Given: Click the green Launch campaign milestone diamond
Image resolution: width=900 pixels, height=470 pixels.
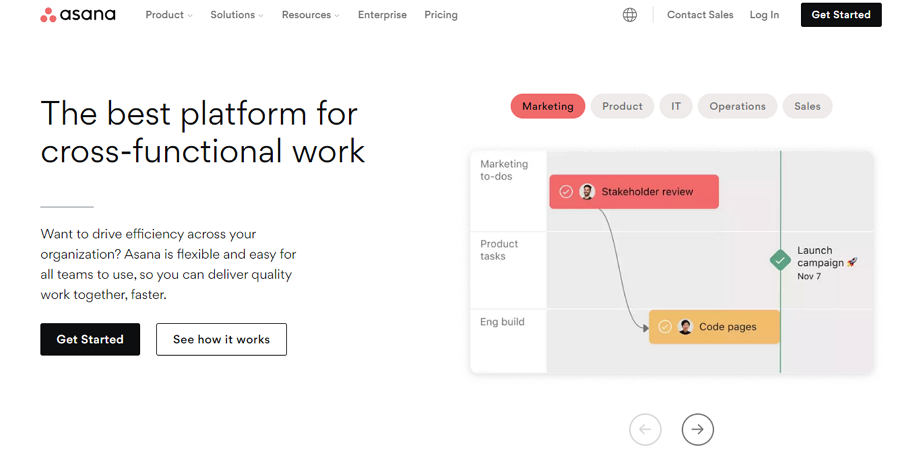Looking at the screenshot, I should point(780,260).
